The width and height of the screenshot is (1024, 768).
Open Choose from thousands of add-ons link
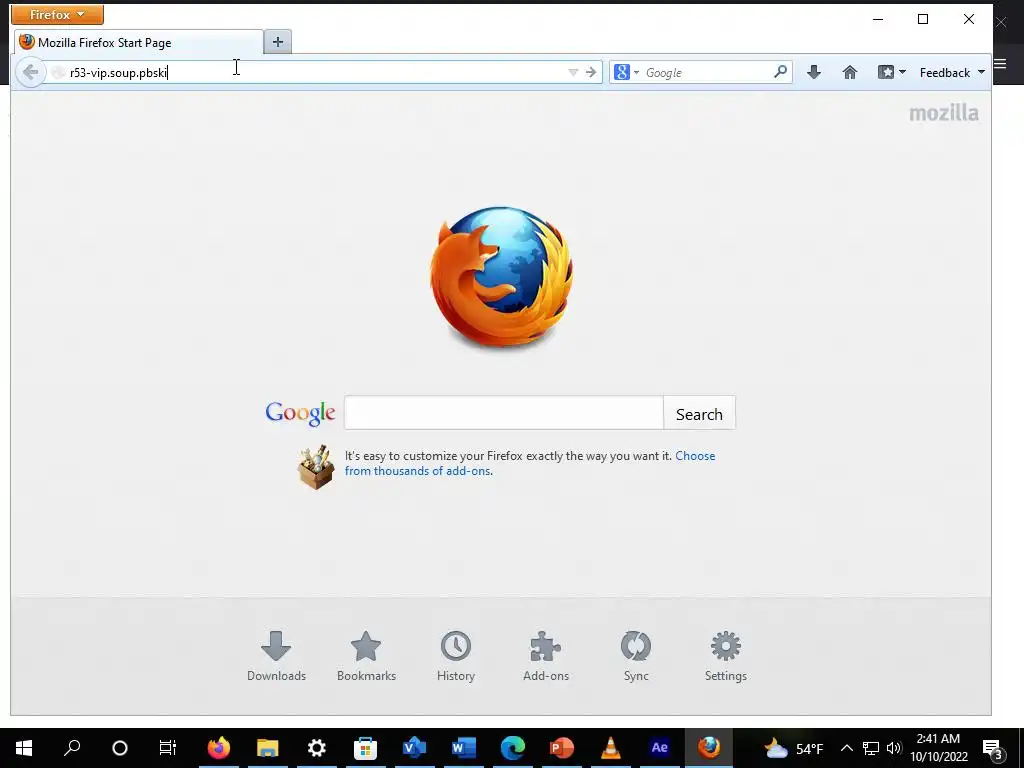pyautogui.click(x=530, y=463)
